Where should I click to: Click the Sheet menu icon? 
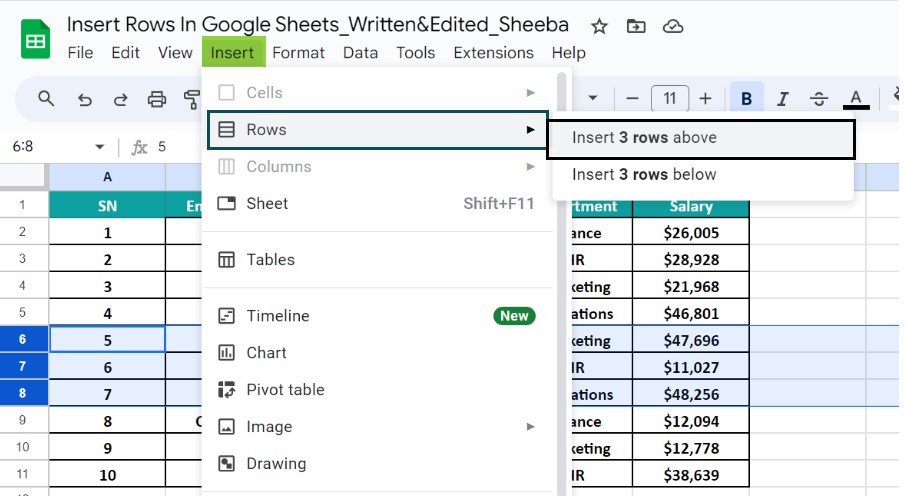(x=226, y=203)
